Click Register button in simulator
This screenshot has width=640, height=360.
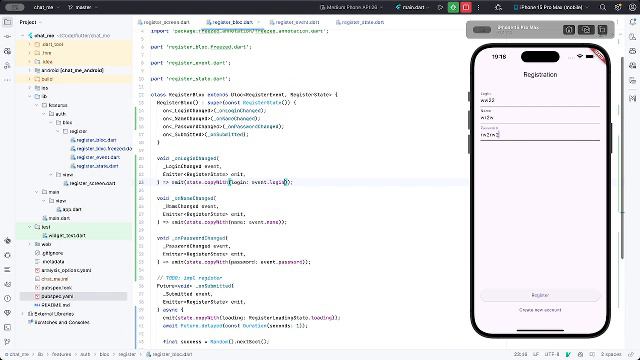(540, 295)
